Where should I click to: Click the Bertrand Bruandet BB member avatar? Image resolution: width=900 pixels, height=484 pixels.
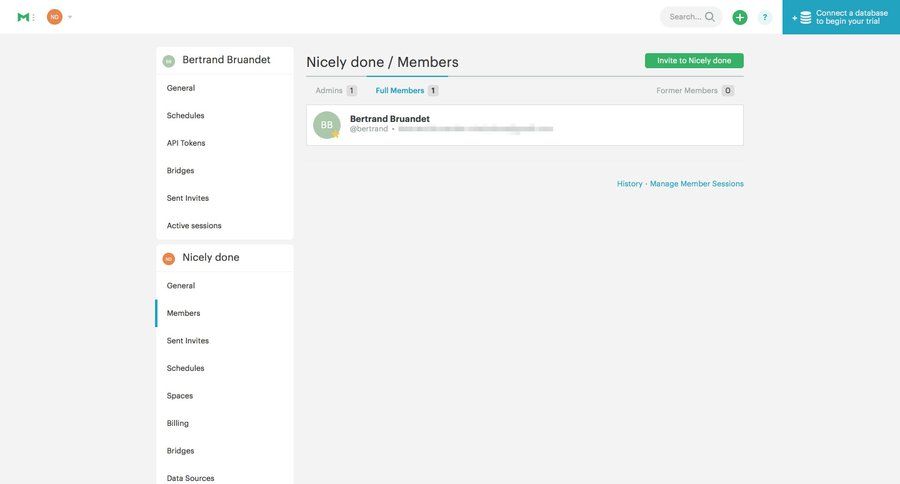pyautogui.click(x=327, y=125)
